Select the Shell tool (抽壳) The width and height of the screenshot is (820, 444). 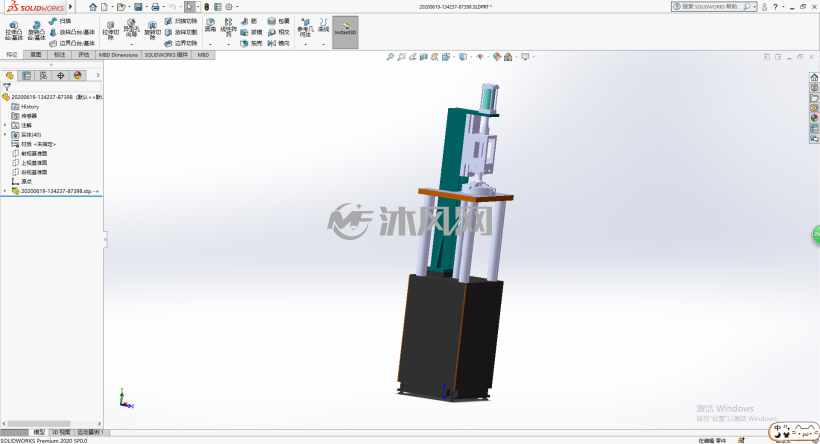[251, 43]
